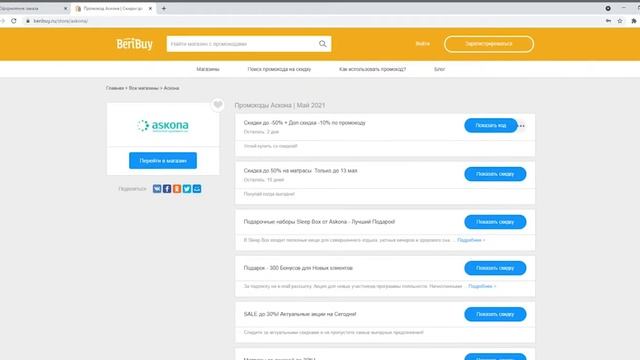This screenshot has width=640, height=360.
Task: Share via Twitter icon
Action: point(187,189)
